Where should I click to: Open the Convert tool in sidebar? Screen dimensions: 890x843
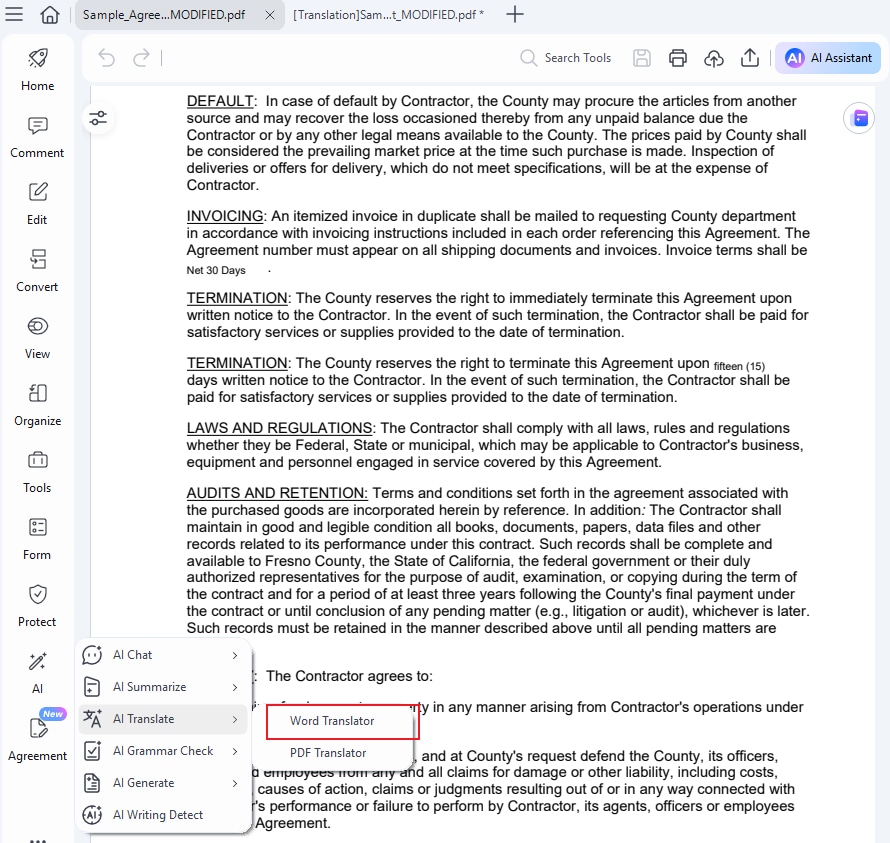click(x=37, y=271)
